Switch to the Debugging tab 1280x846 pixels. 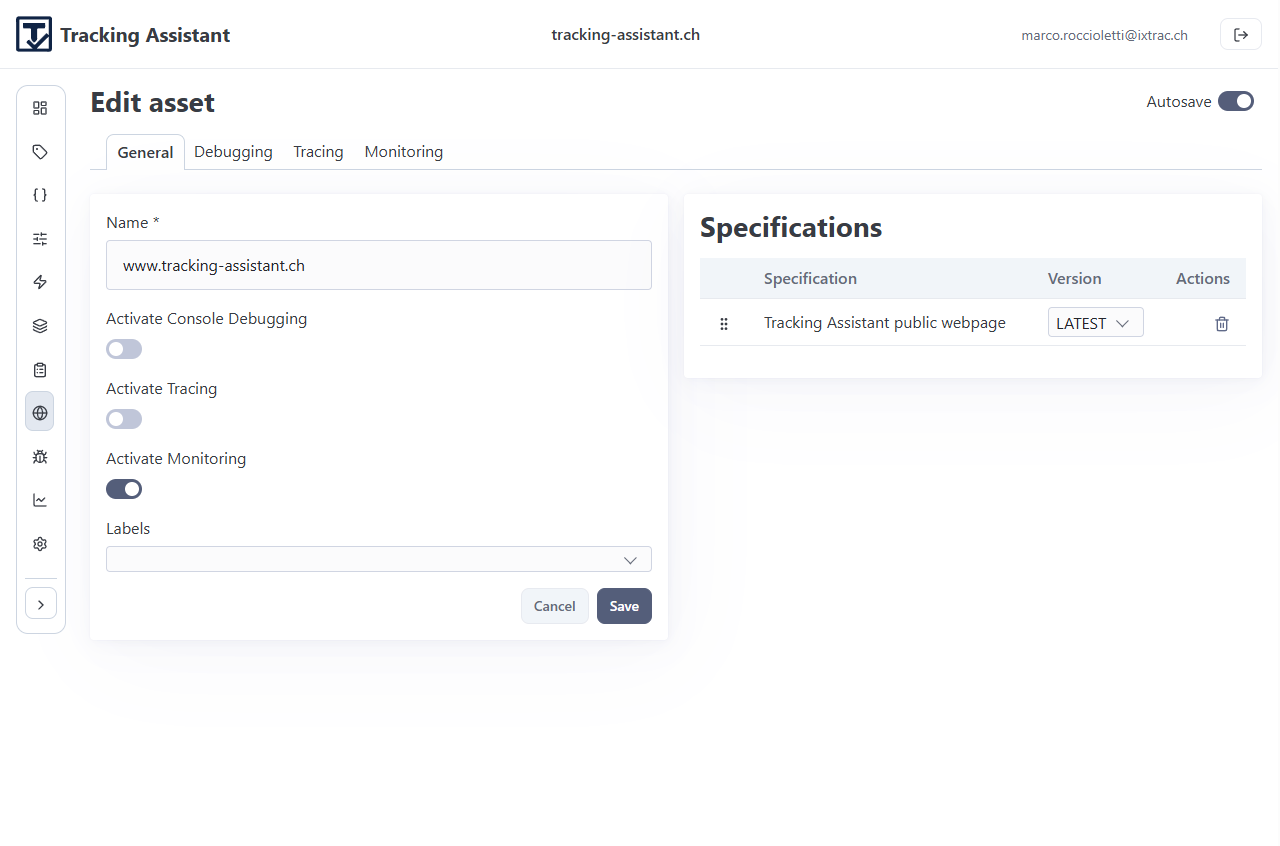click(233, 152)
